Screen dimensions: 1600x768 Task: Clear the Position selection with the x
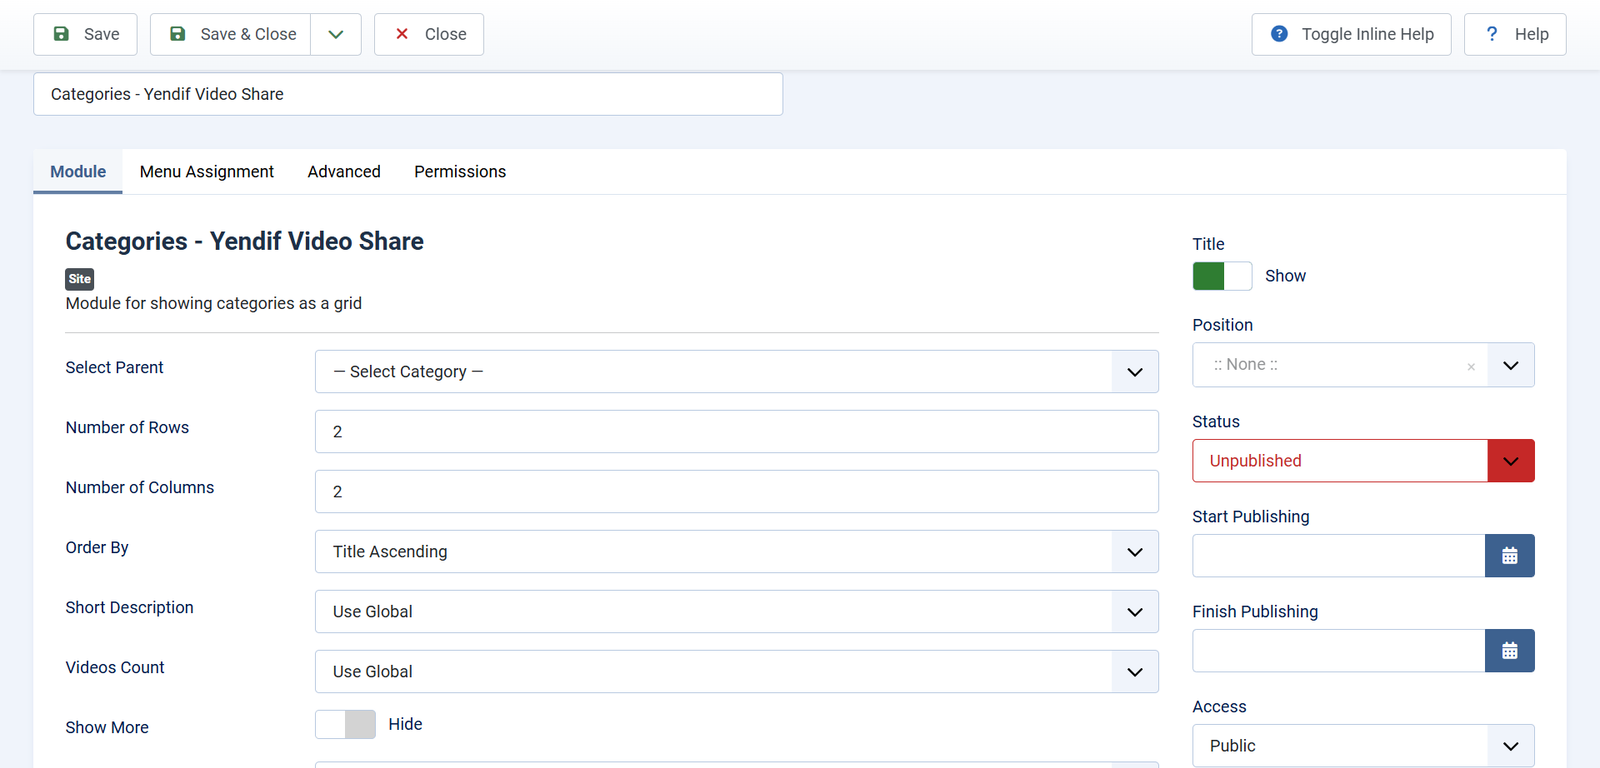point(1471,367)
